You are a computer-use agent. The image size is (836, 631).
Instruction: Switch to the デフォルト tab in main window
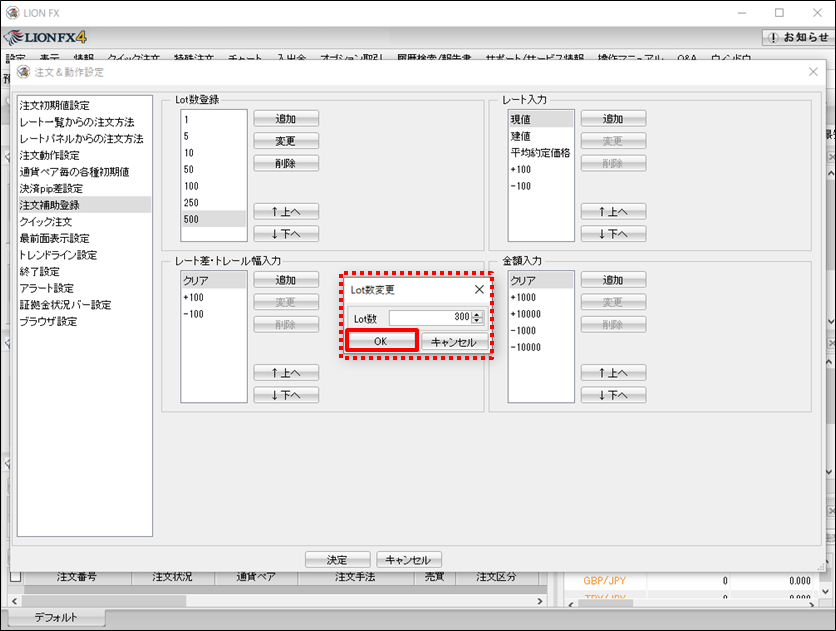click(x=57, y=617)
